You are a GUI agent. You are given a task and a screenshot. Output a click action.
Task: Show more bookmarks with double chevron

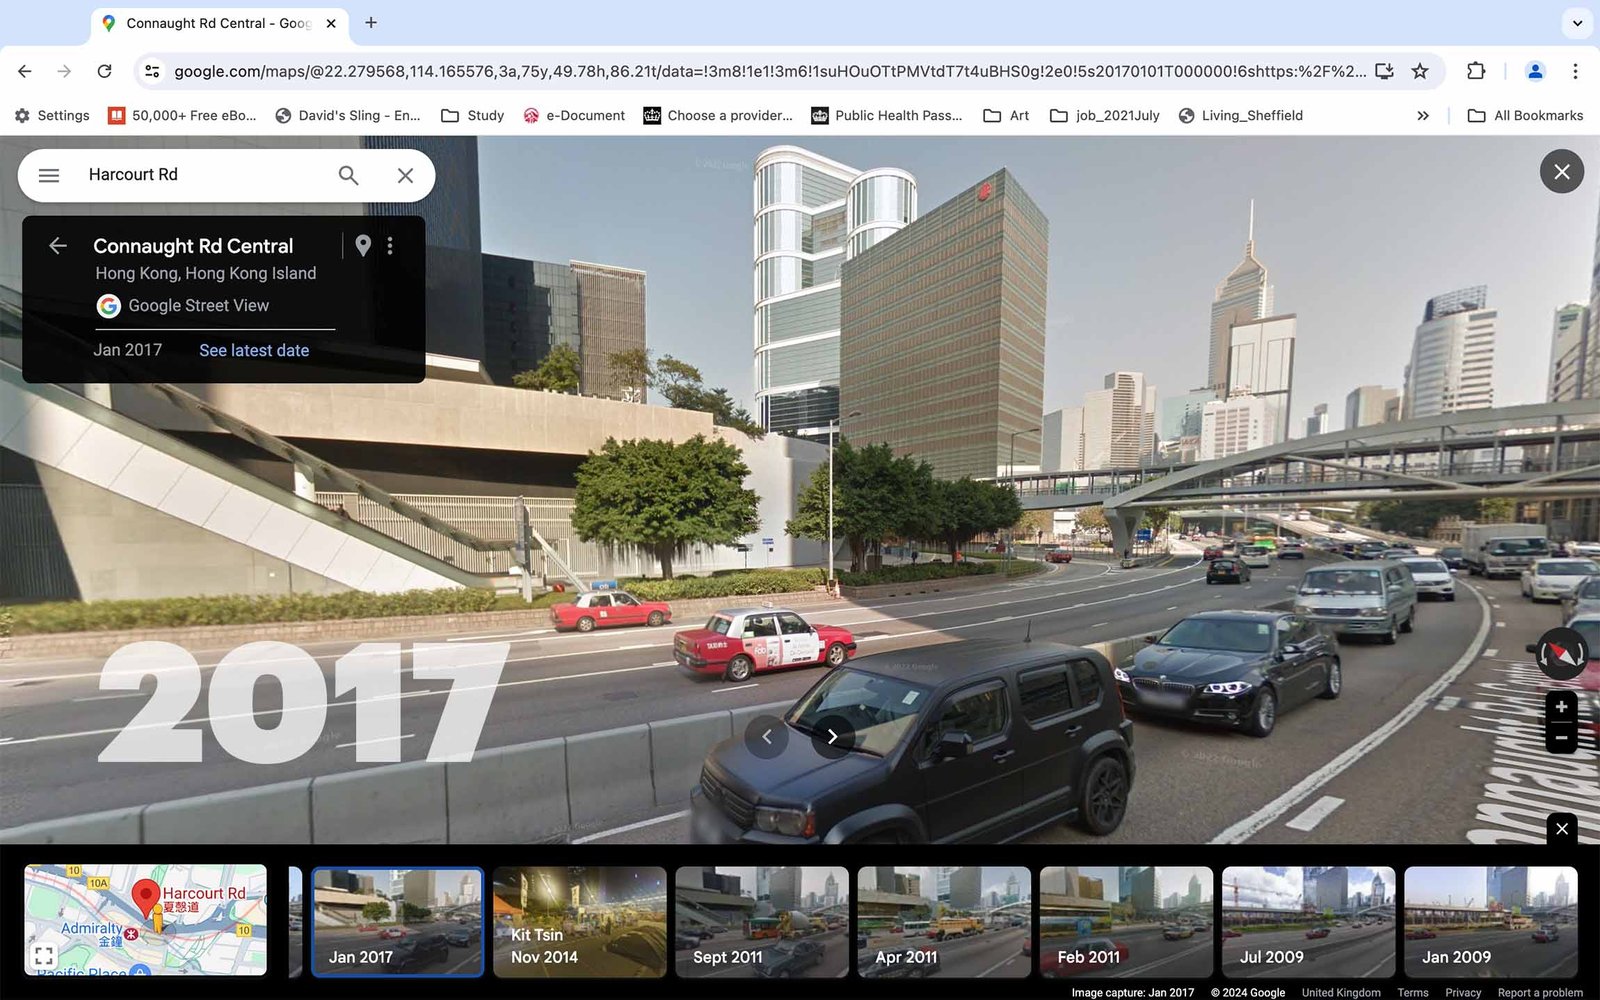pyautogui.click(x=1423, y=115)
